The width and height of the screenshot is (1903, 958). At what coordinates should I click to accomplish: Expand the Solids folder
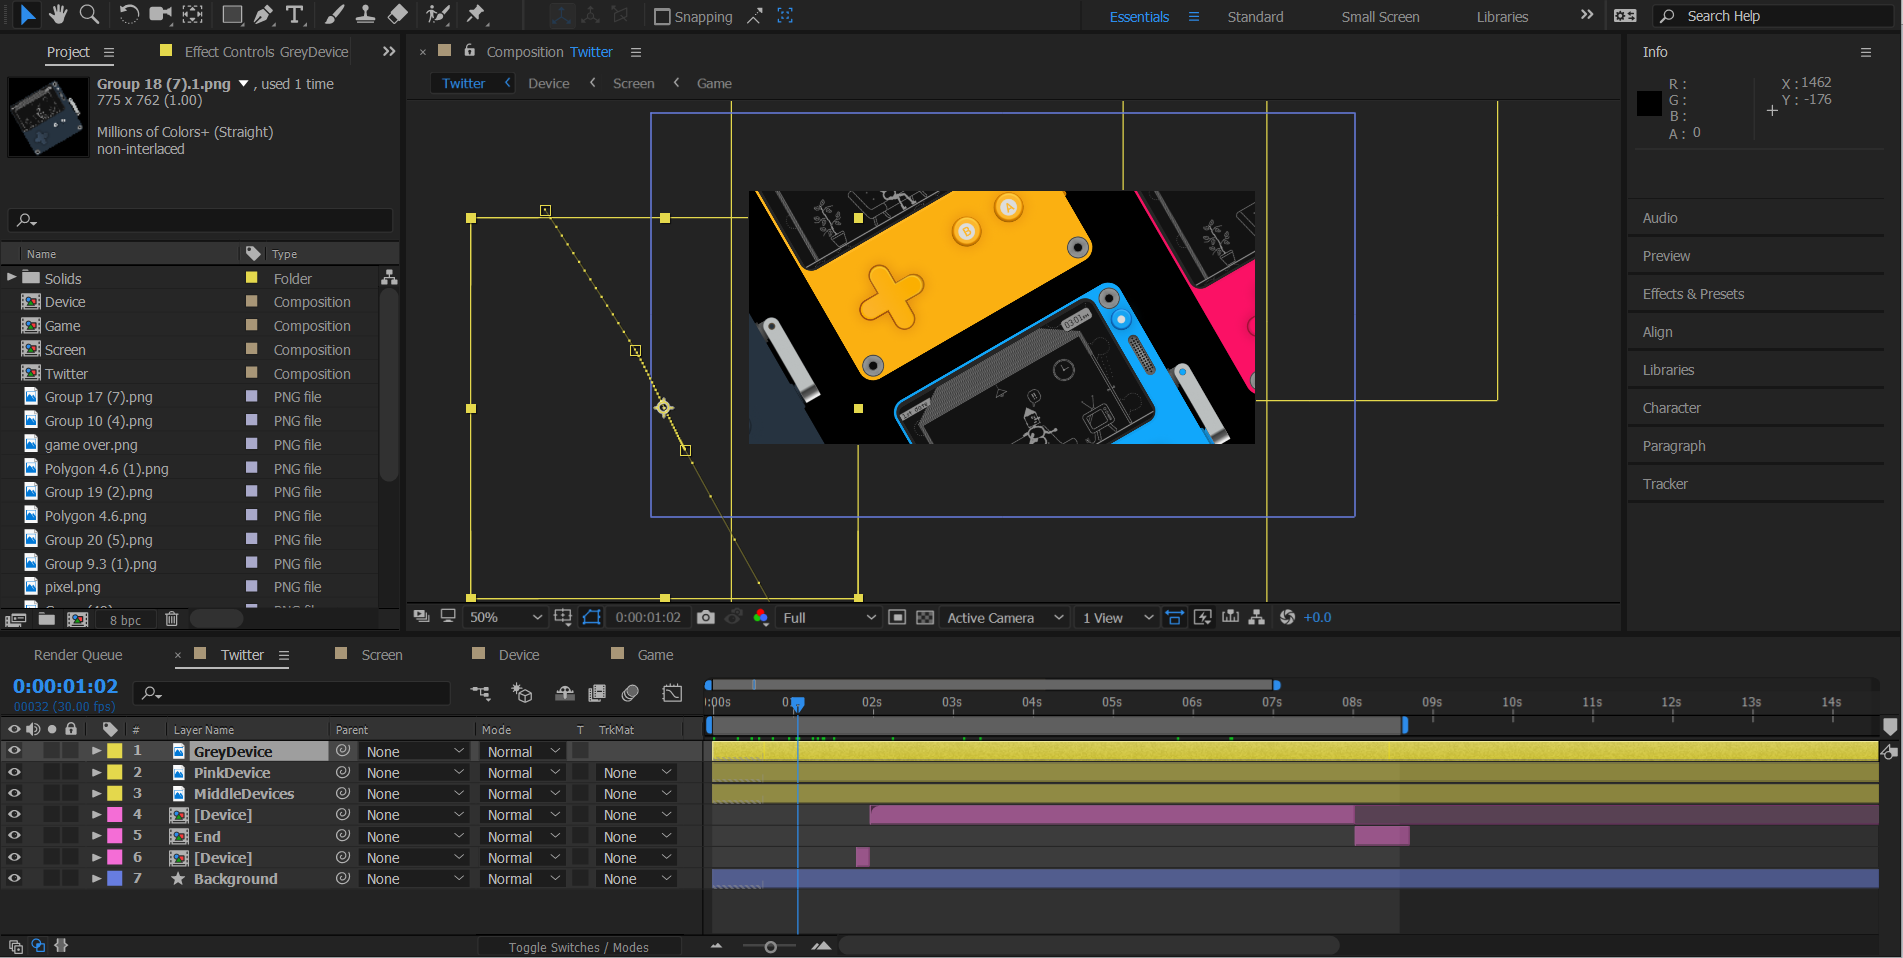pos(11,277)
